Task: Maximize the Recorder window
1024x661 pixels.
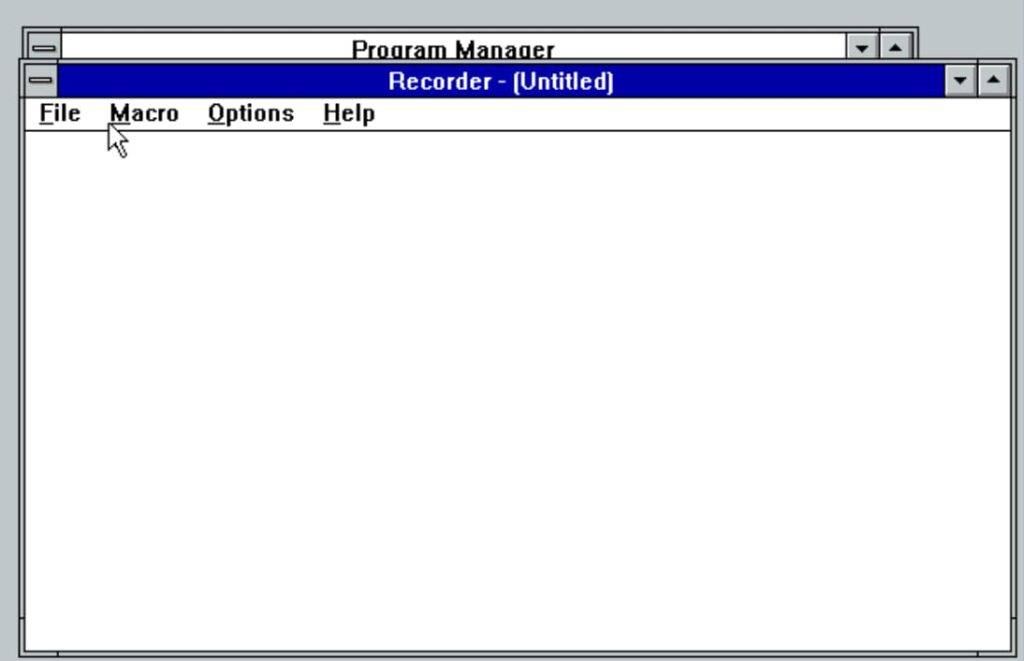Action: [993, 80]
